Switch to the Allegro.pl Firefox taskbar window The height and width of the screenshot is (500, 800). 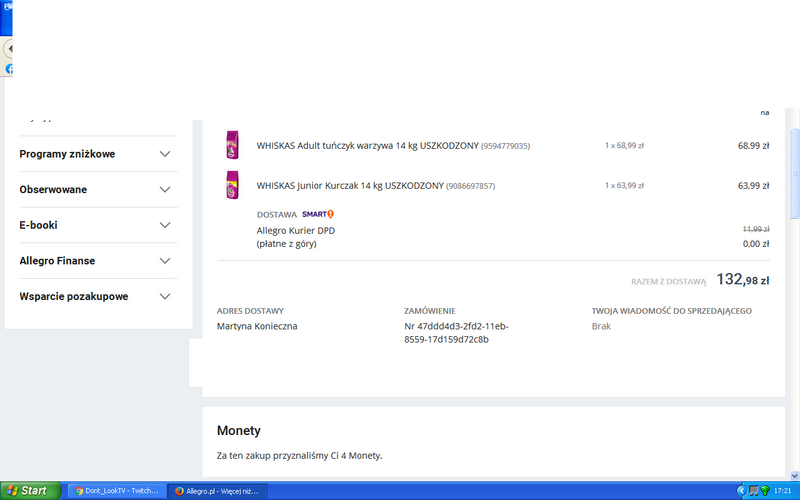[x=218, y=491]
